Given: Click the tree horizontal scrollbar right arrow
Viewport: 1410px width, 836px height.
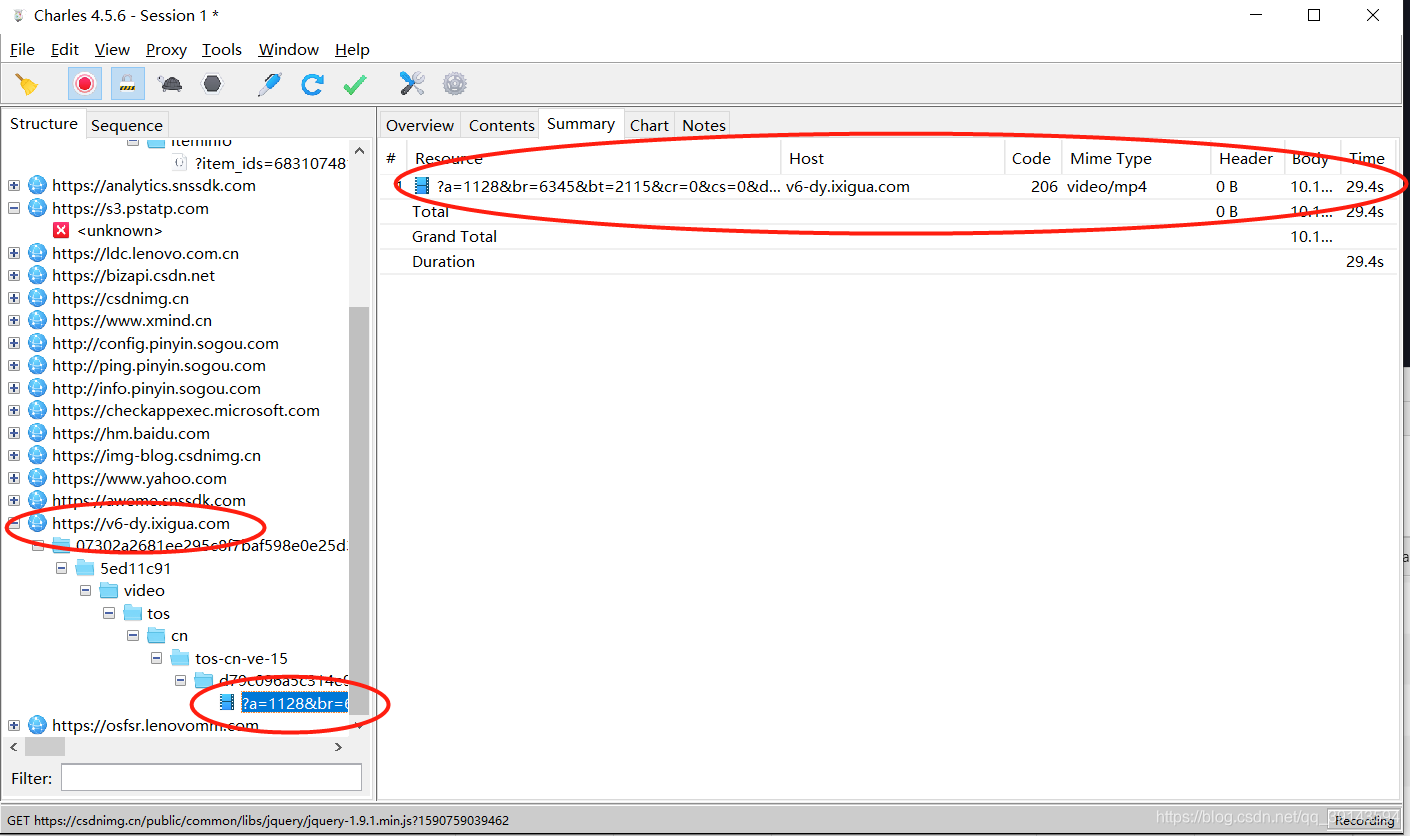Looking at the screenshot, I should (338, 747).
